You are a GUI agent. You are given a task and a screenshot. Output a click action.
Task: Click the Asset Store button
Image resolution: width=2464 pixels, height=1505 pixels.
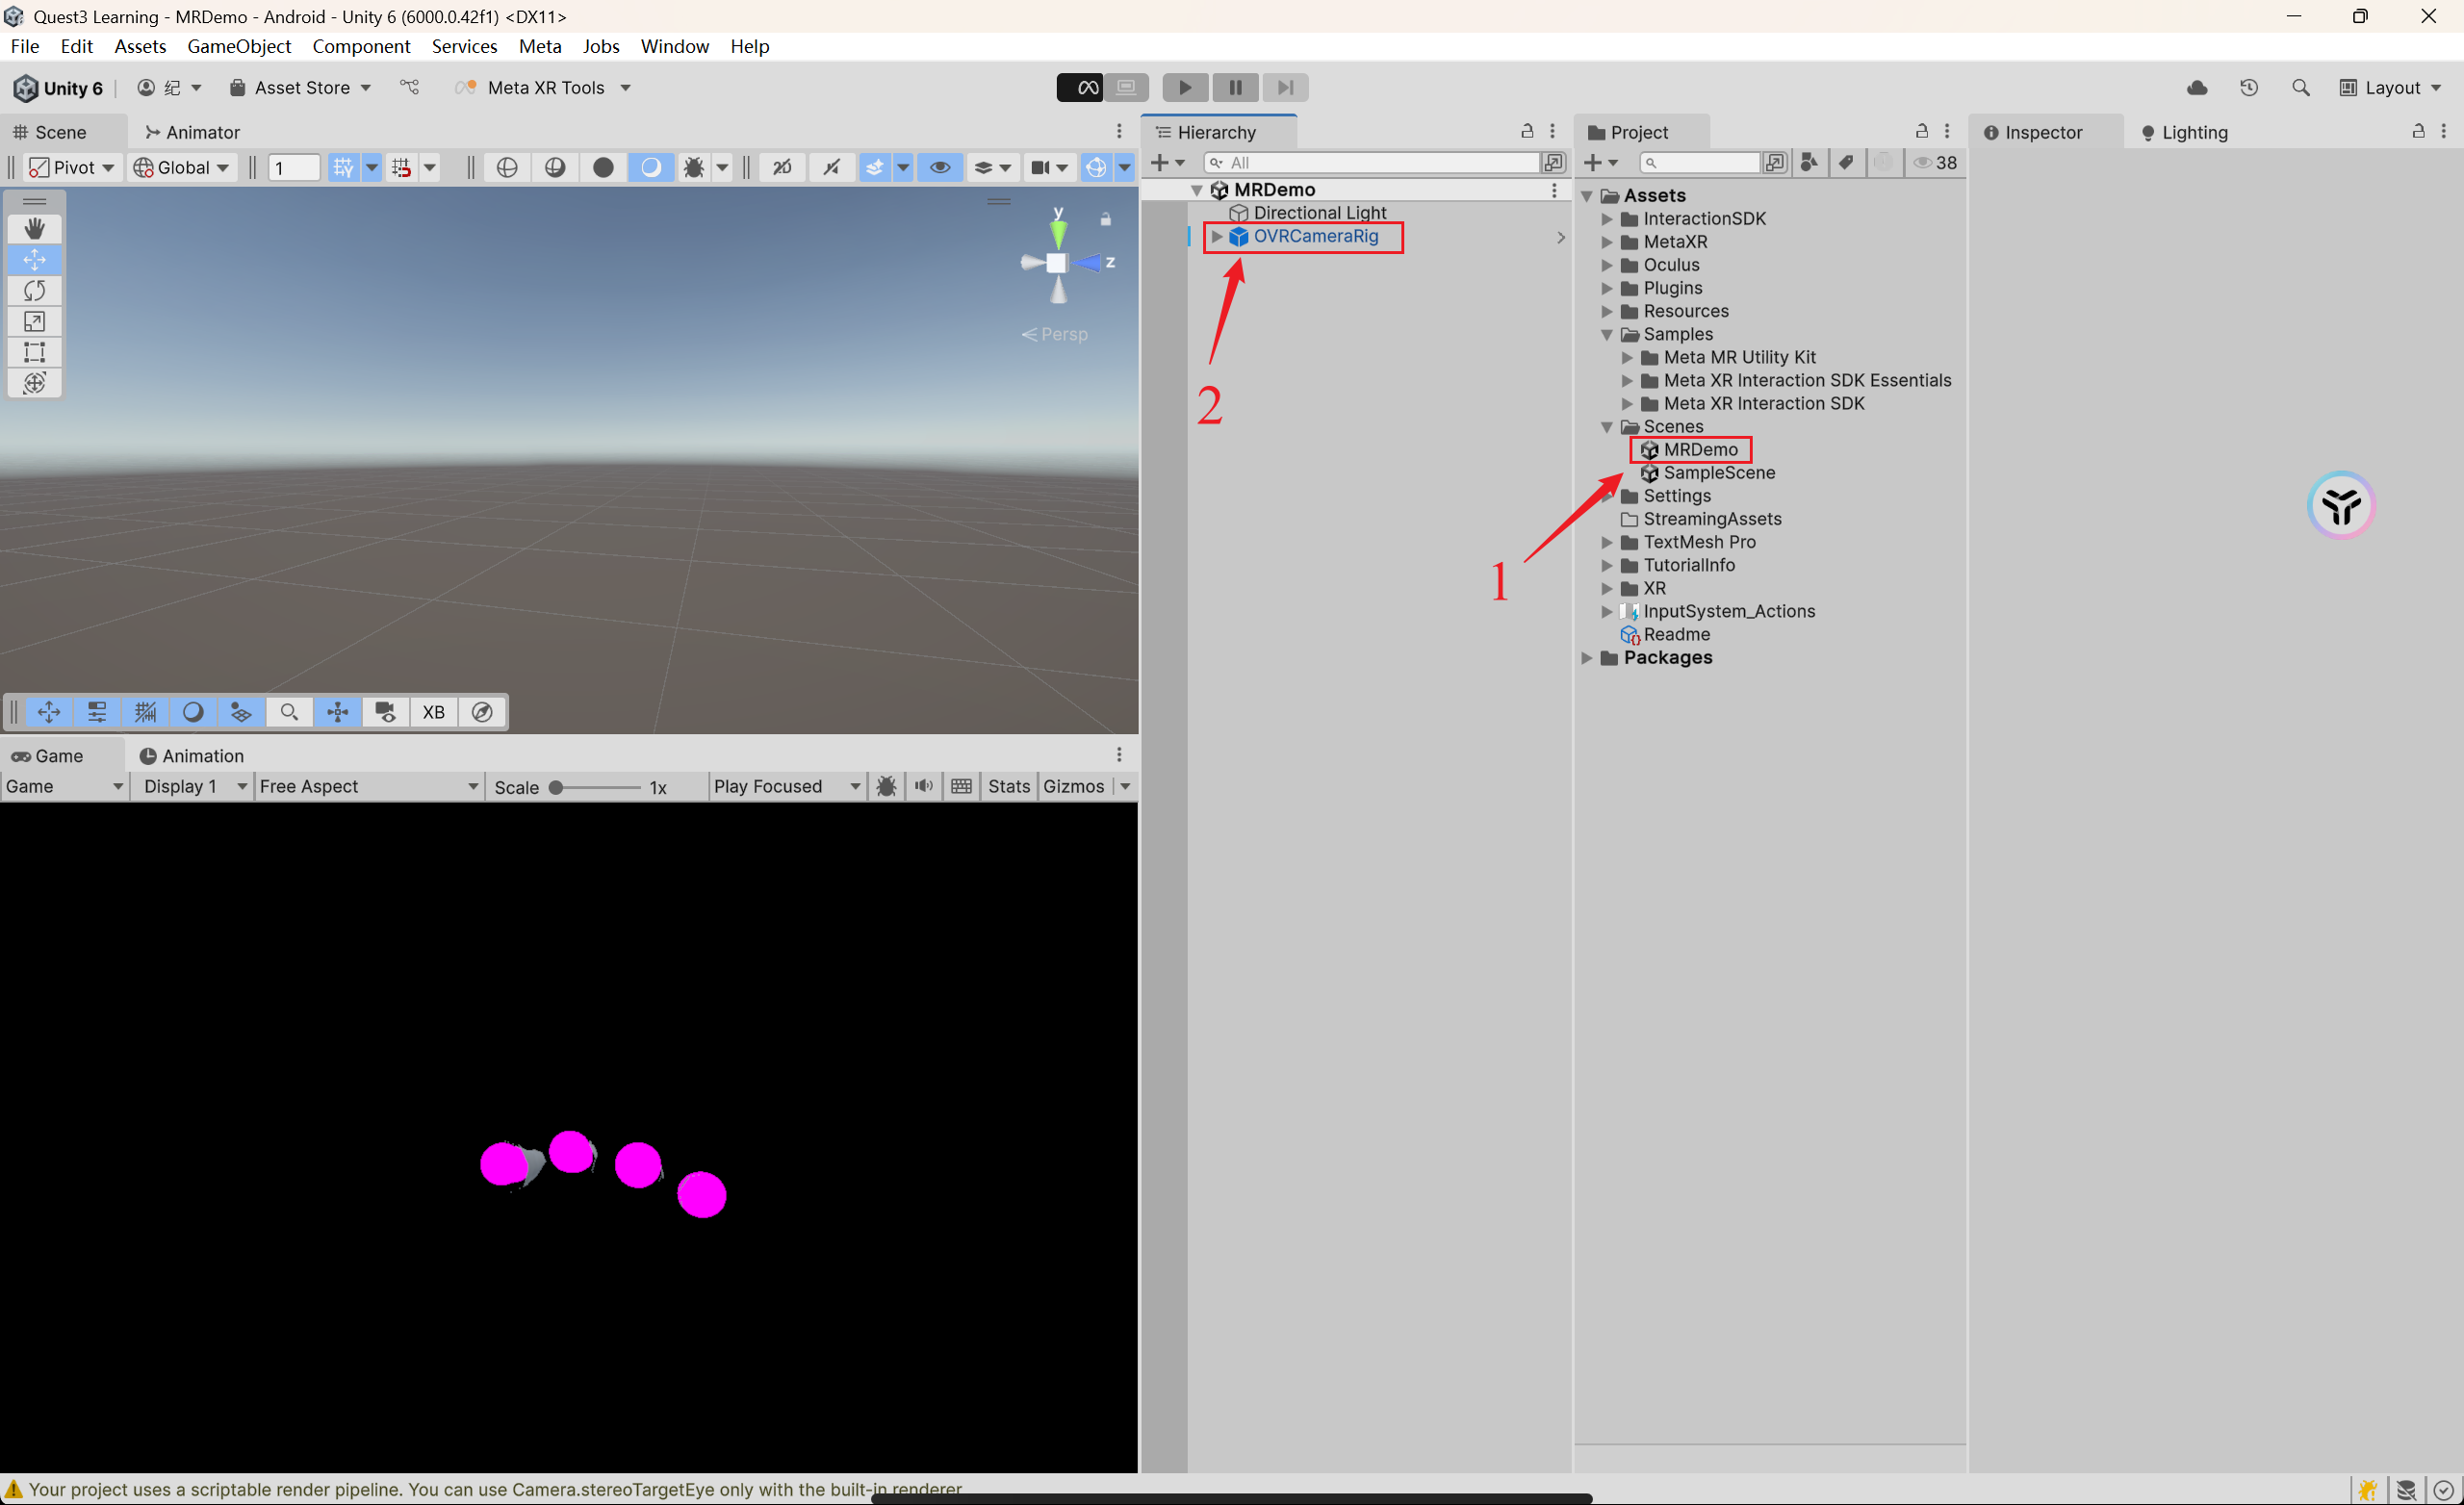(x=301, y=87)
